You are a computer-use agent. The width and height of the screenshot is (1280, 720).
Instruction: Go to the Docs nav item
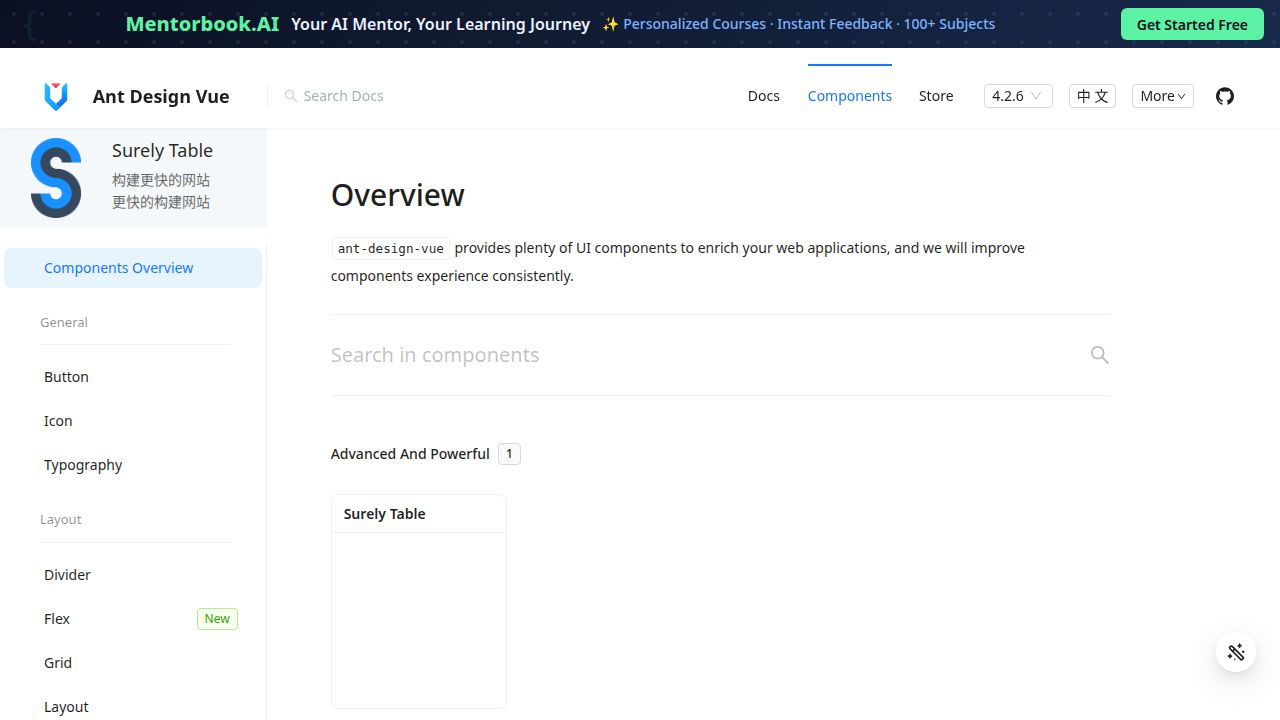(x=764, y=96)
